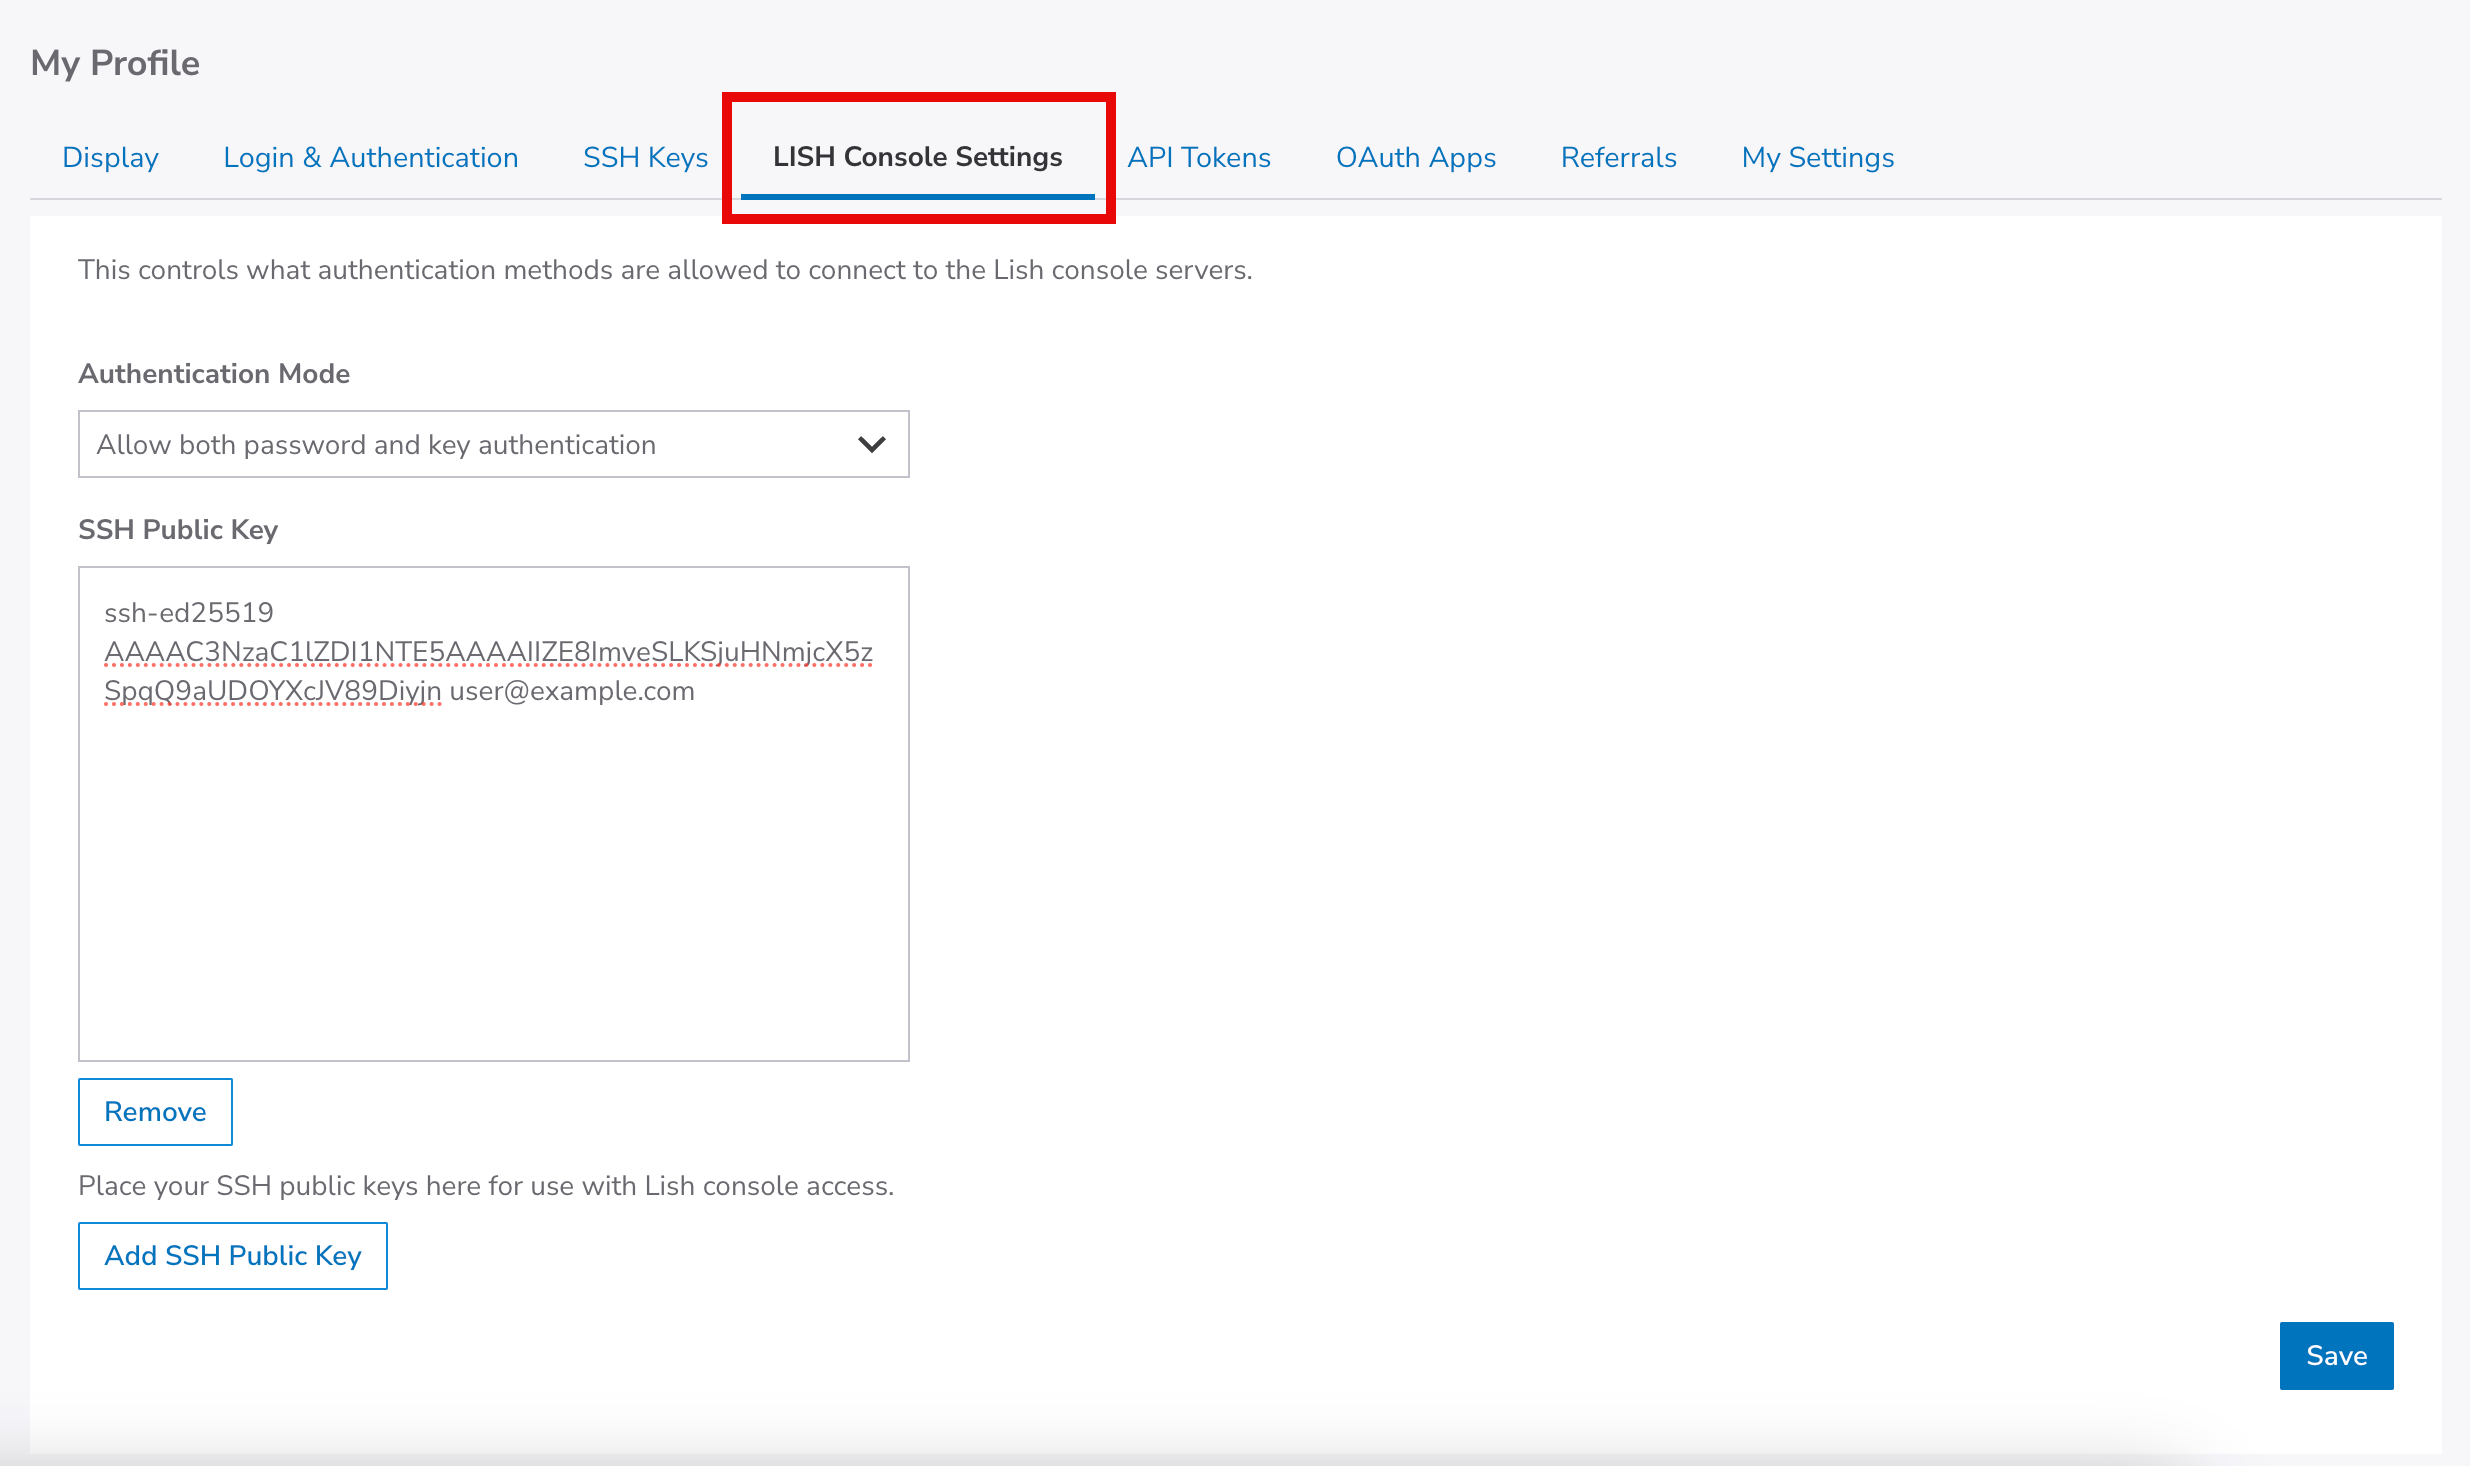
Task: Click the My Profile heading
Action: coord(115,63)
